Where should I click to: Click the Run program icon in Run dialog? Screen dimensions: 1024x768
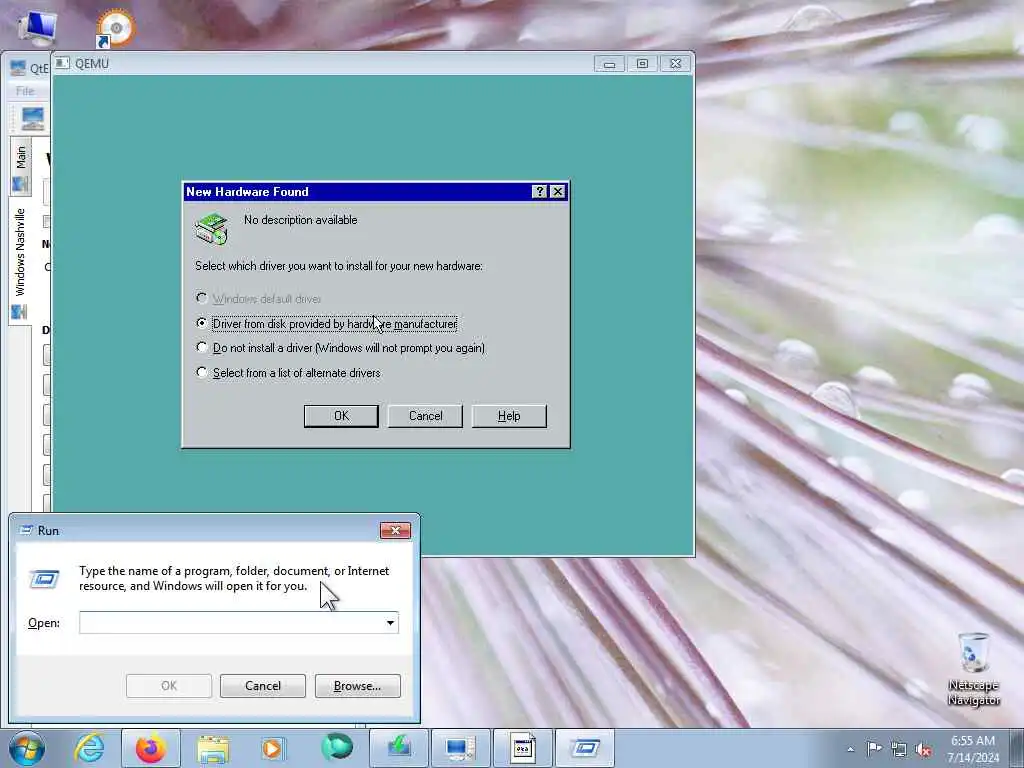44,579
